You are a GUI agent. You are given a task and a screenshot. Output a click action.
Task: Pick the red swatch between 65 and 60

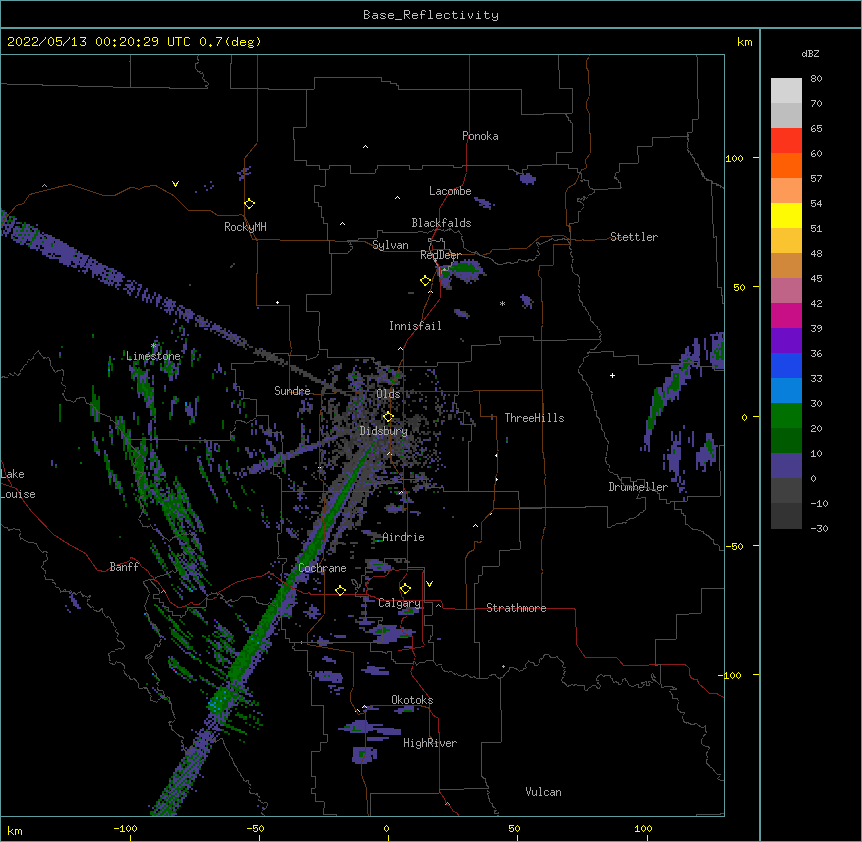[x=786, y=140]
